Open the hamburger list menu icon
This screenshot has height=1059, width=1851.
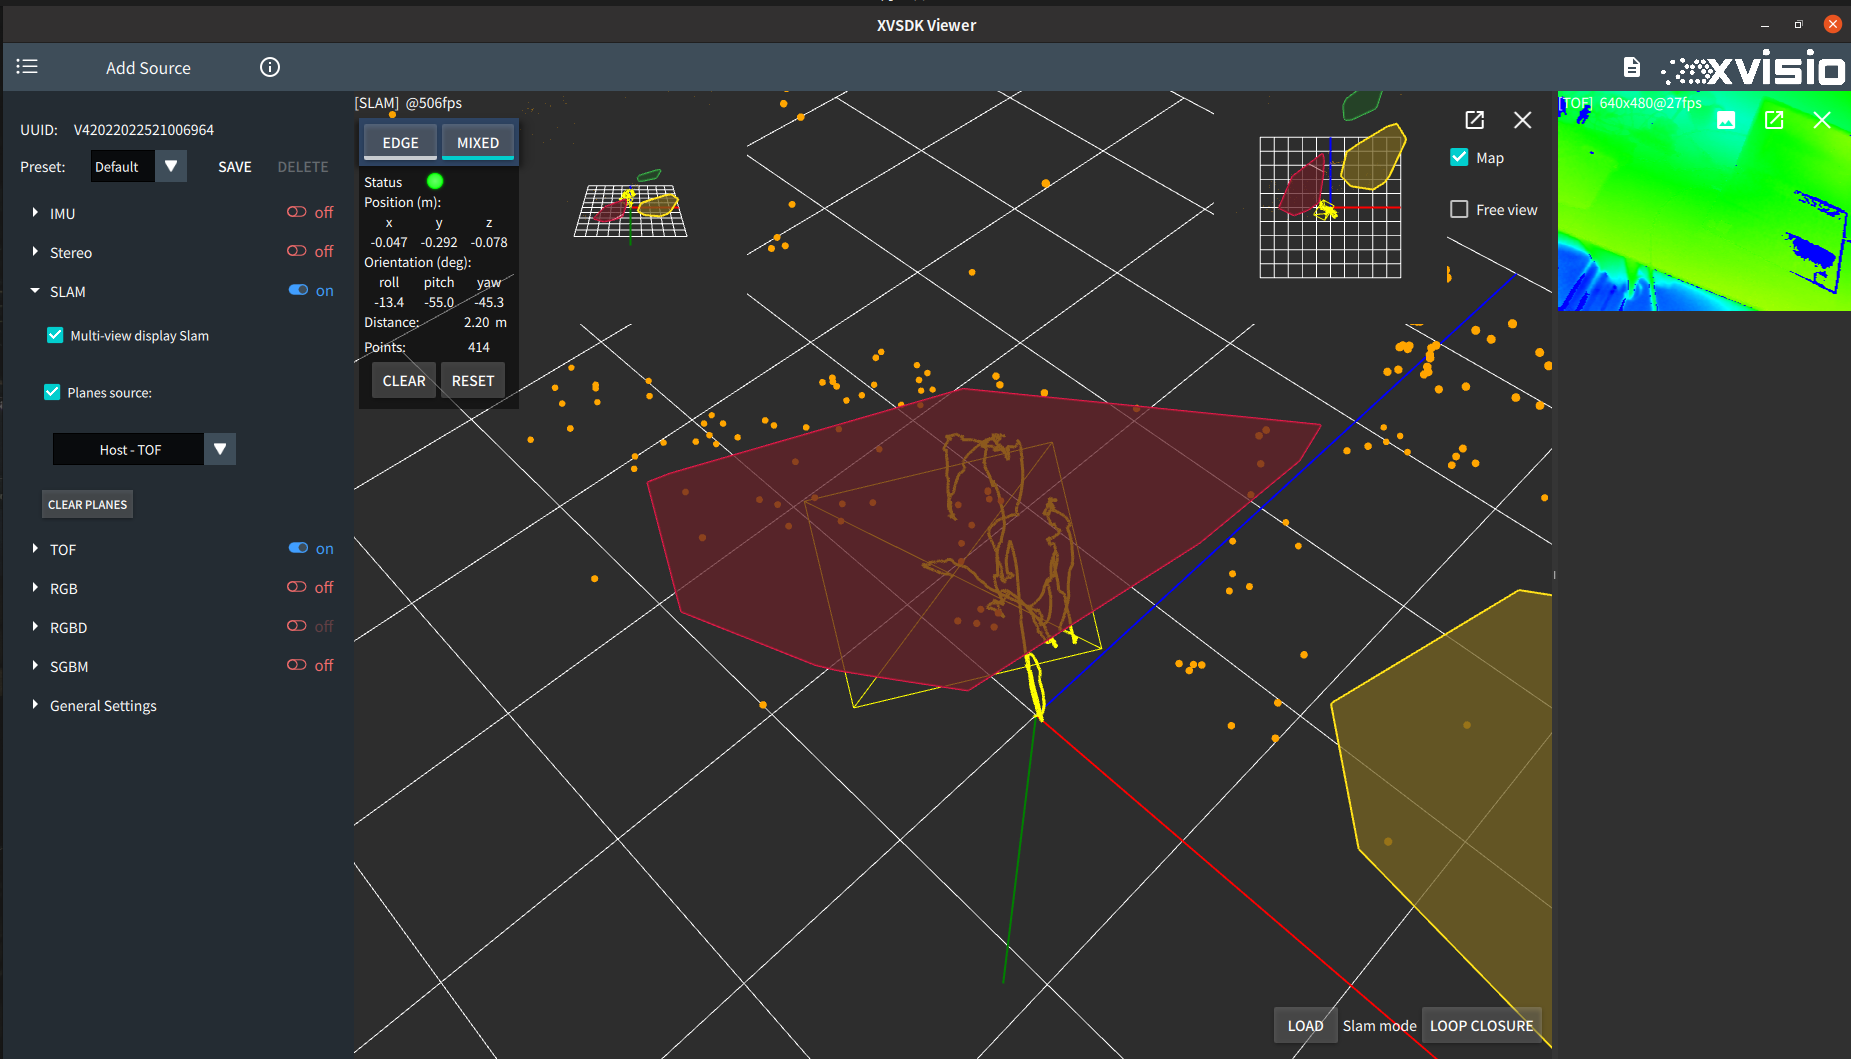[27, 67]
